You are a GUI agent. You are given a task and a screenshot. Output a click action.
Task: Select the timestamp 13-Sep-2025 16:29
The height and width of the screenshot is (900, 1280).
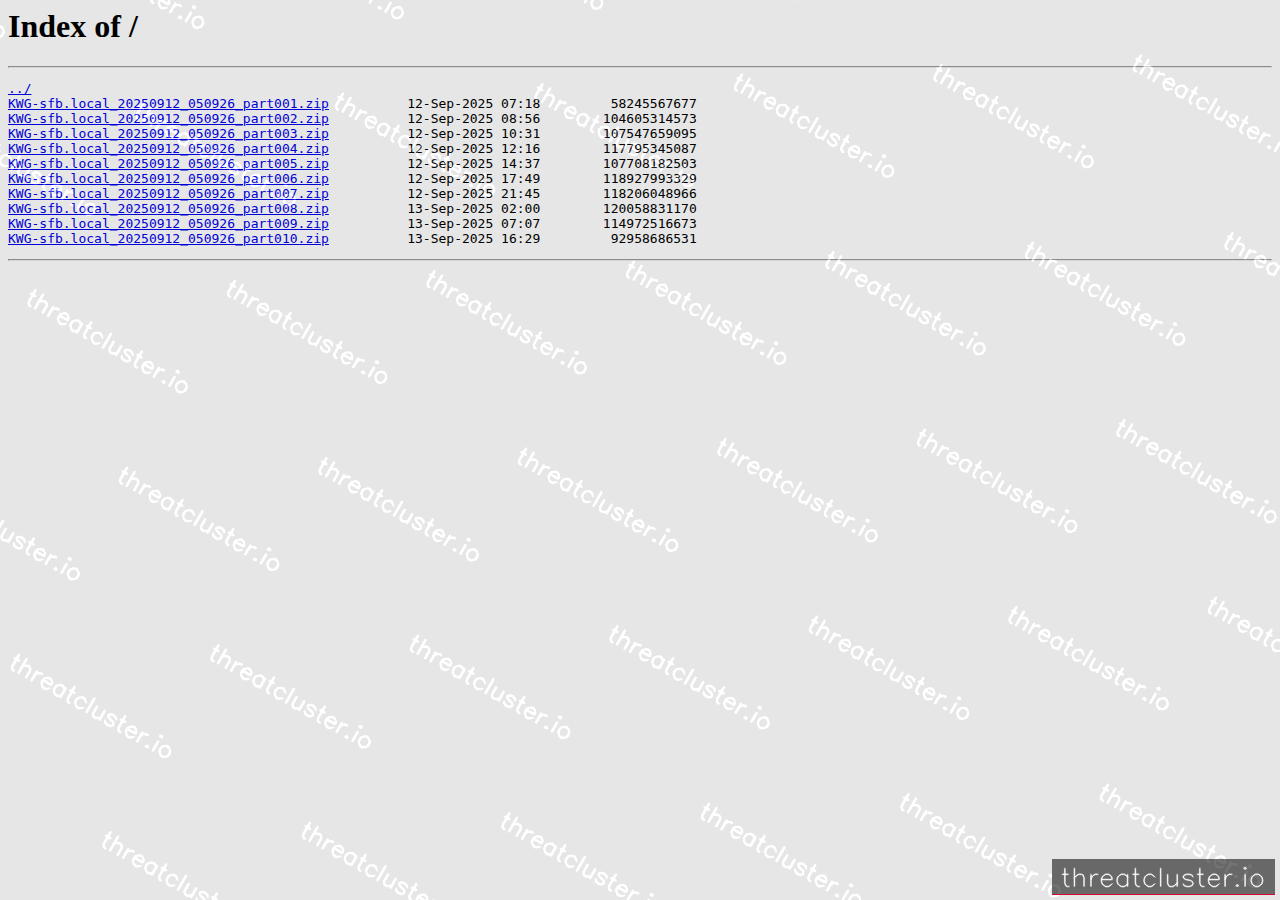point(474,239)
